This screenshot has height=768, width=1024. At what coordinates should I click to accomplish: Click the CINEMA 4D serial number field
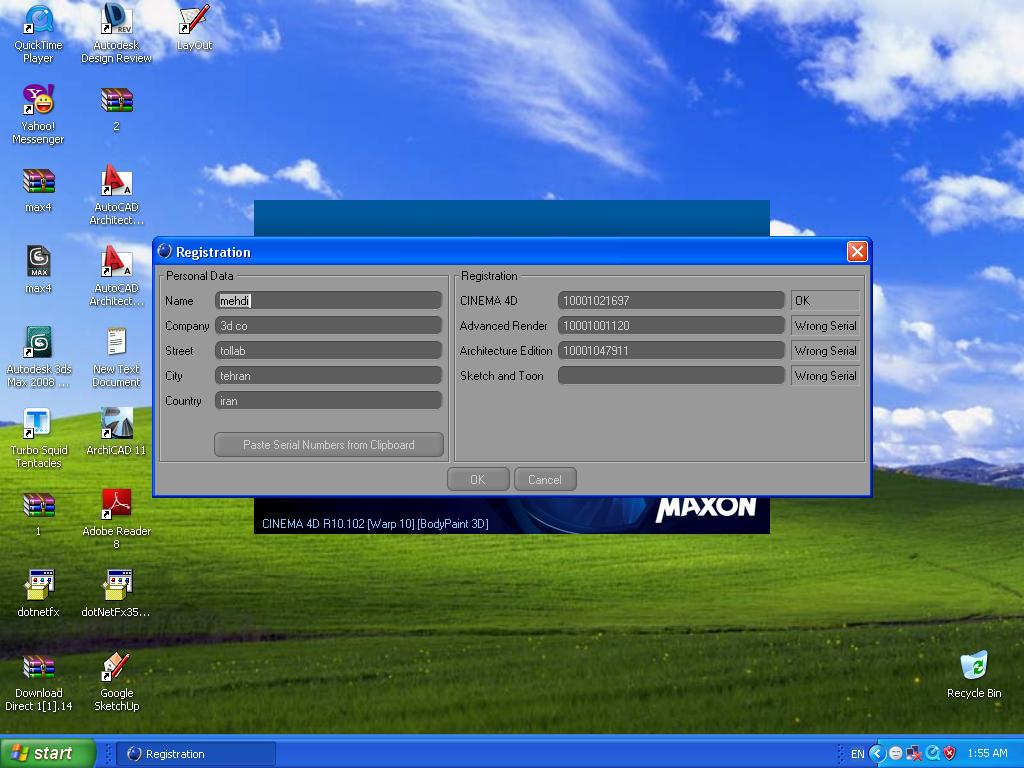click(671, 300)
